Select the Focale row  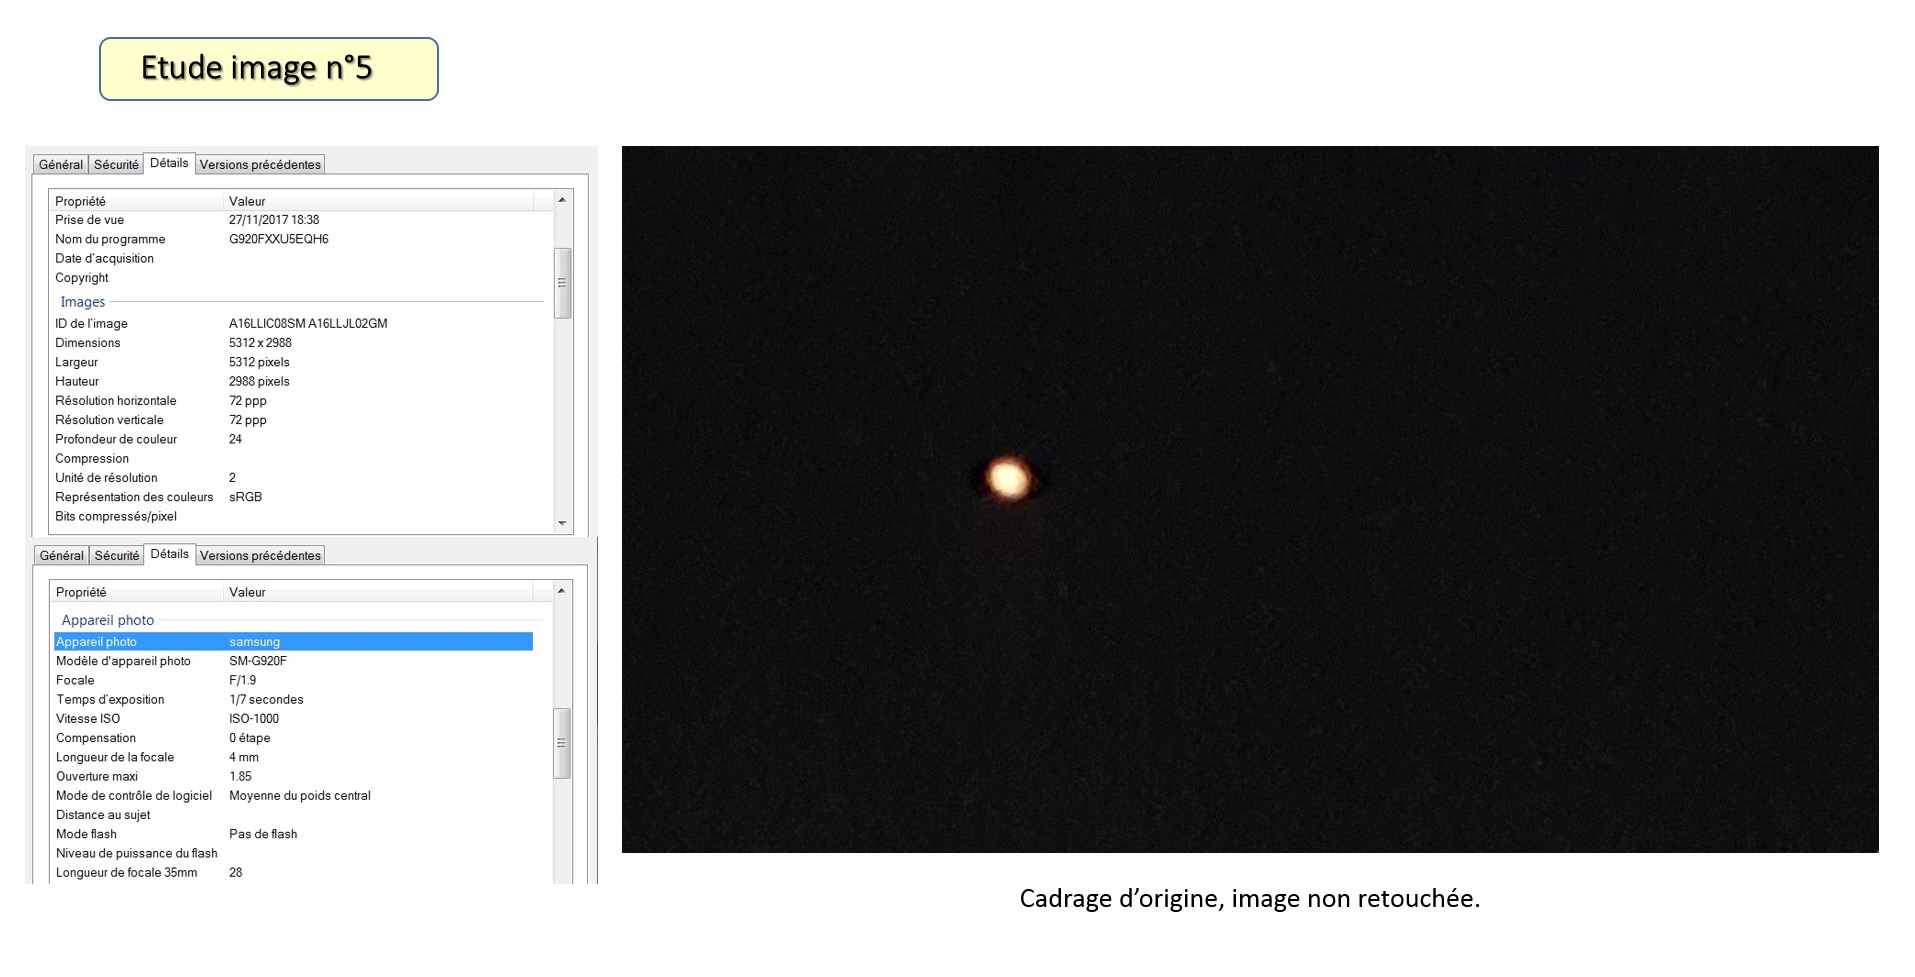point(293,680)
